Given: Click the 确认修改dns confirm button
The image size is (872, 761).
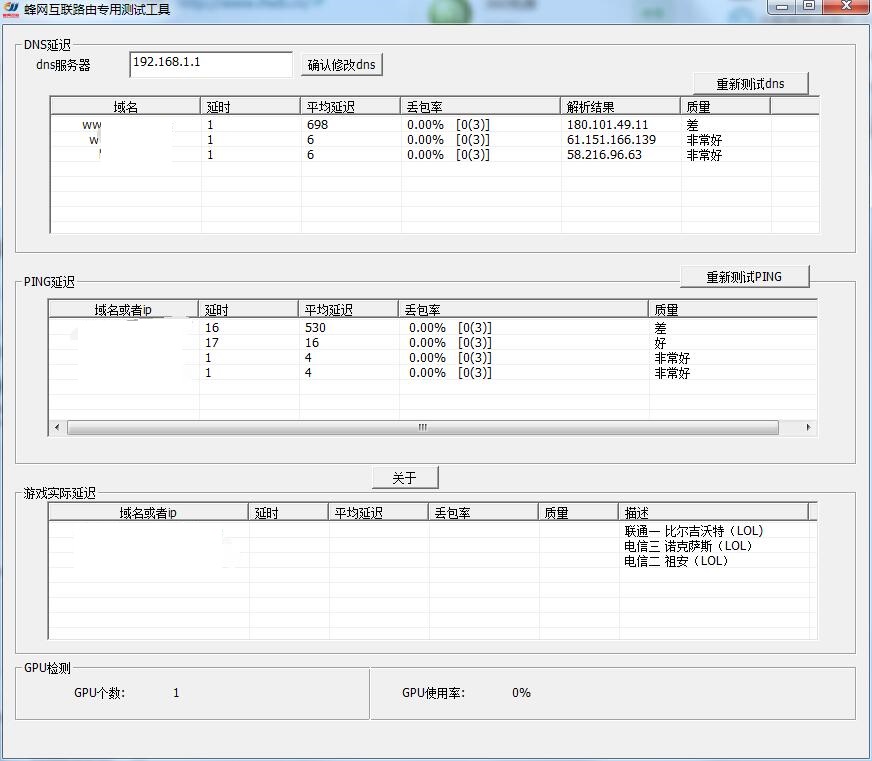Looking at the screenshot, I should [340, 63].
